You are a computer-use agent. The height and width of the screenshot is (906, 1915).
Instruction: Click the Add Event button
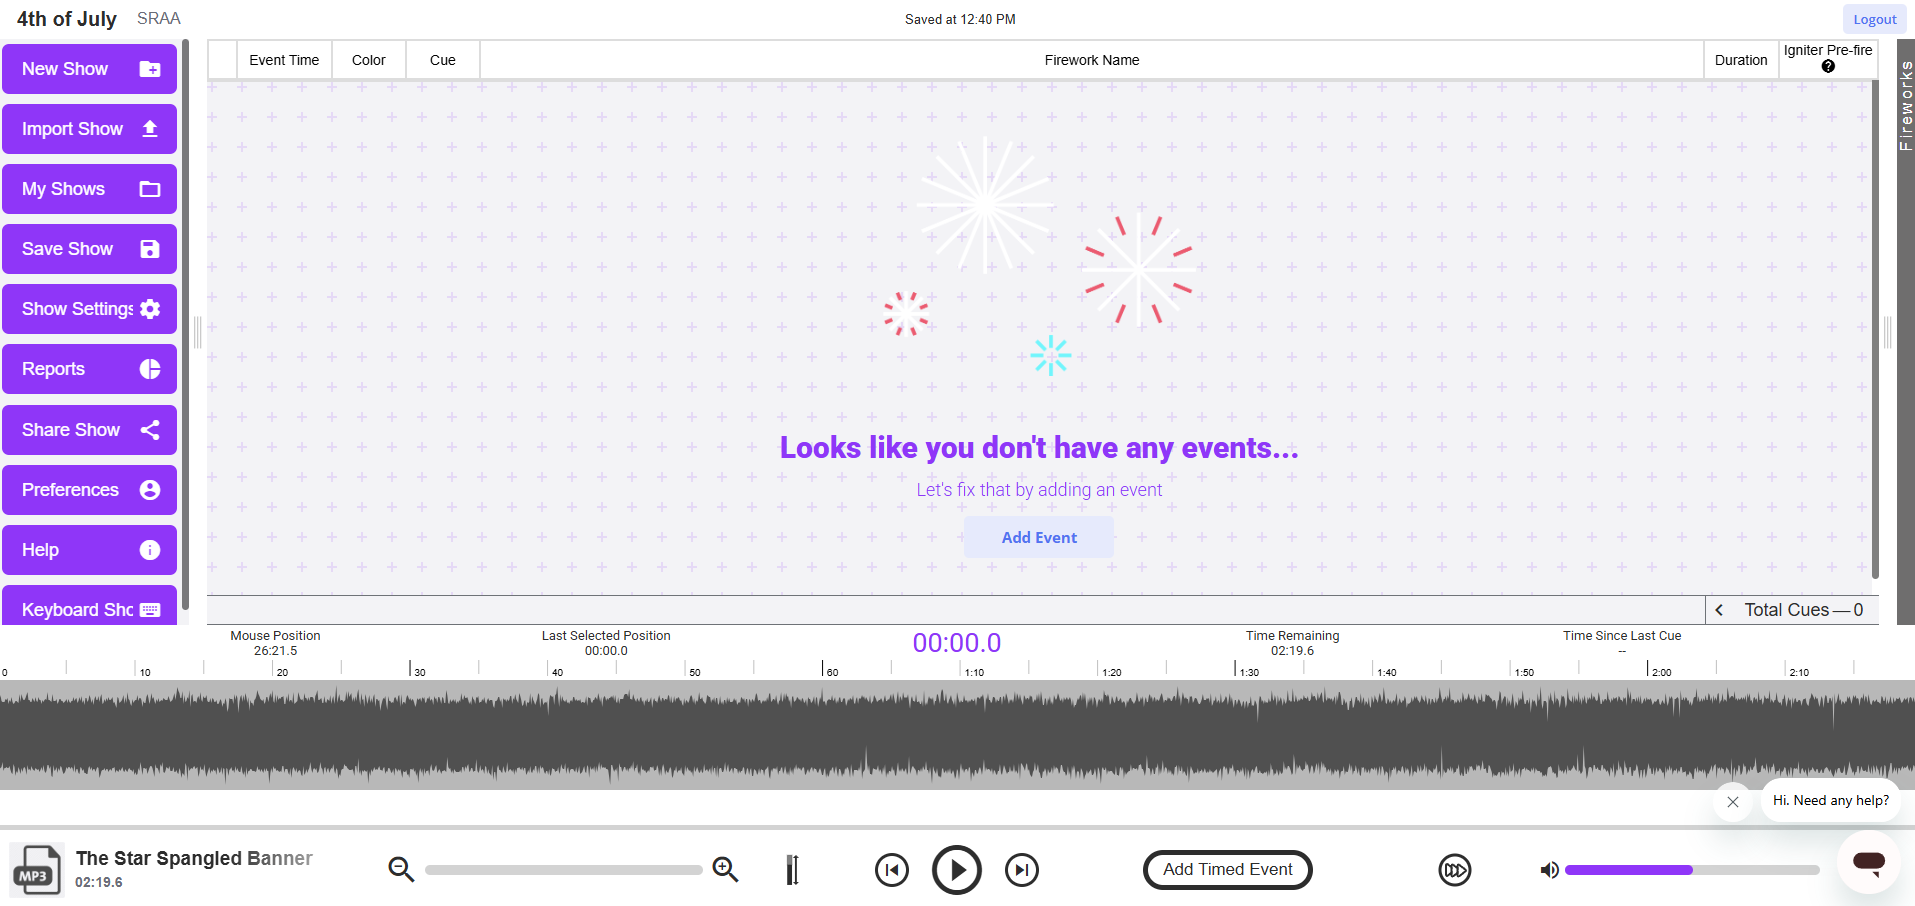[x=1038, y=537]
